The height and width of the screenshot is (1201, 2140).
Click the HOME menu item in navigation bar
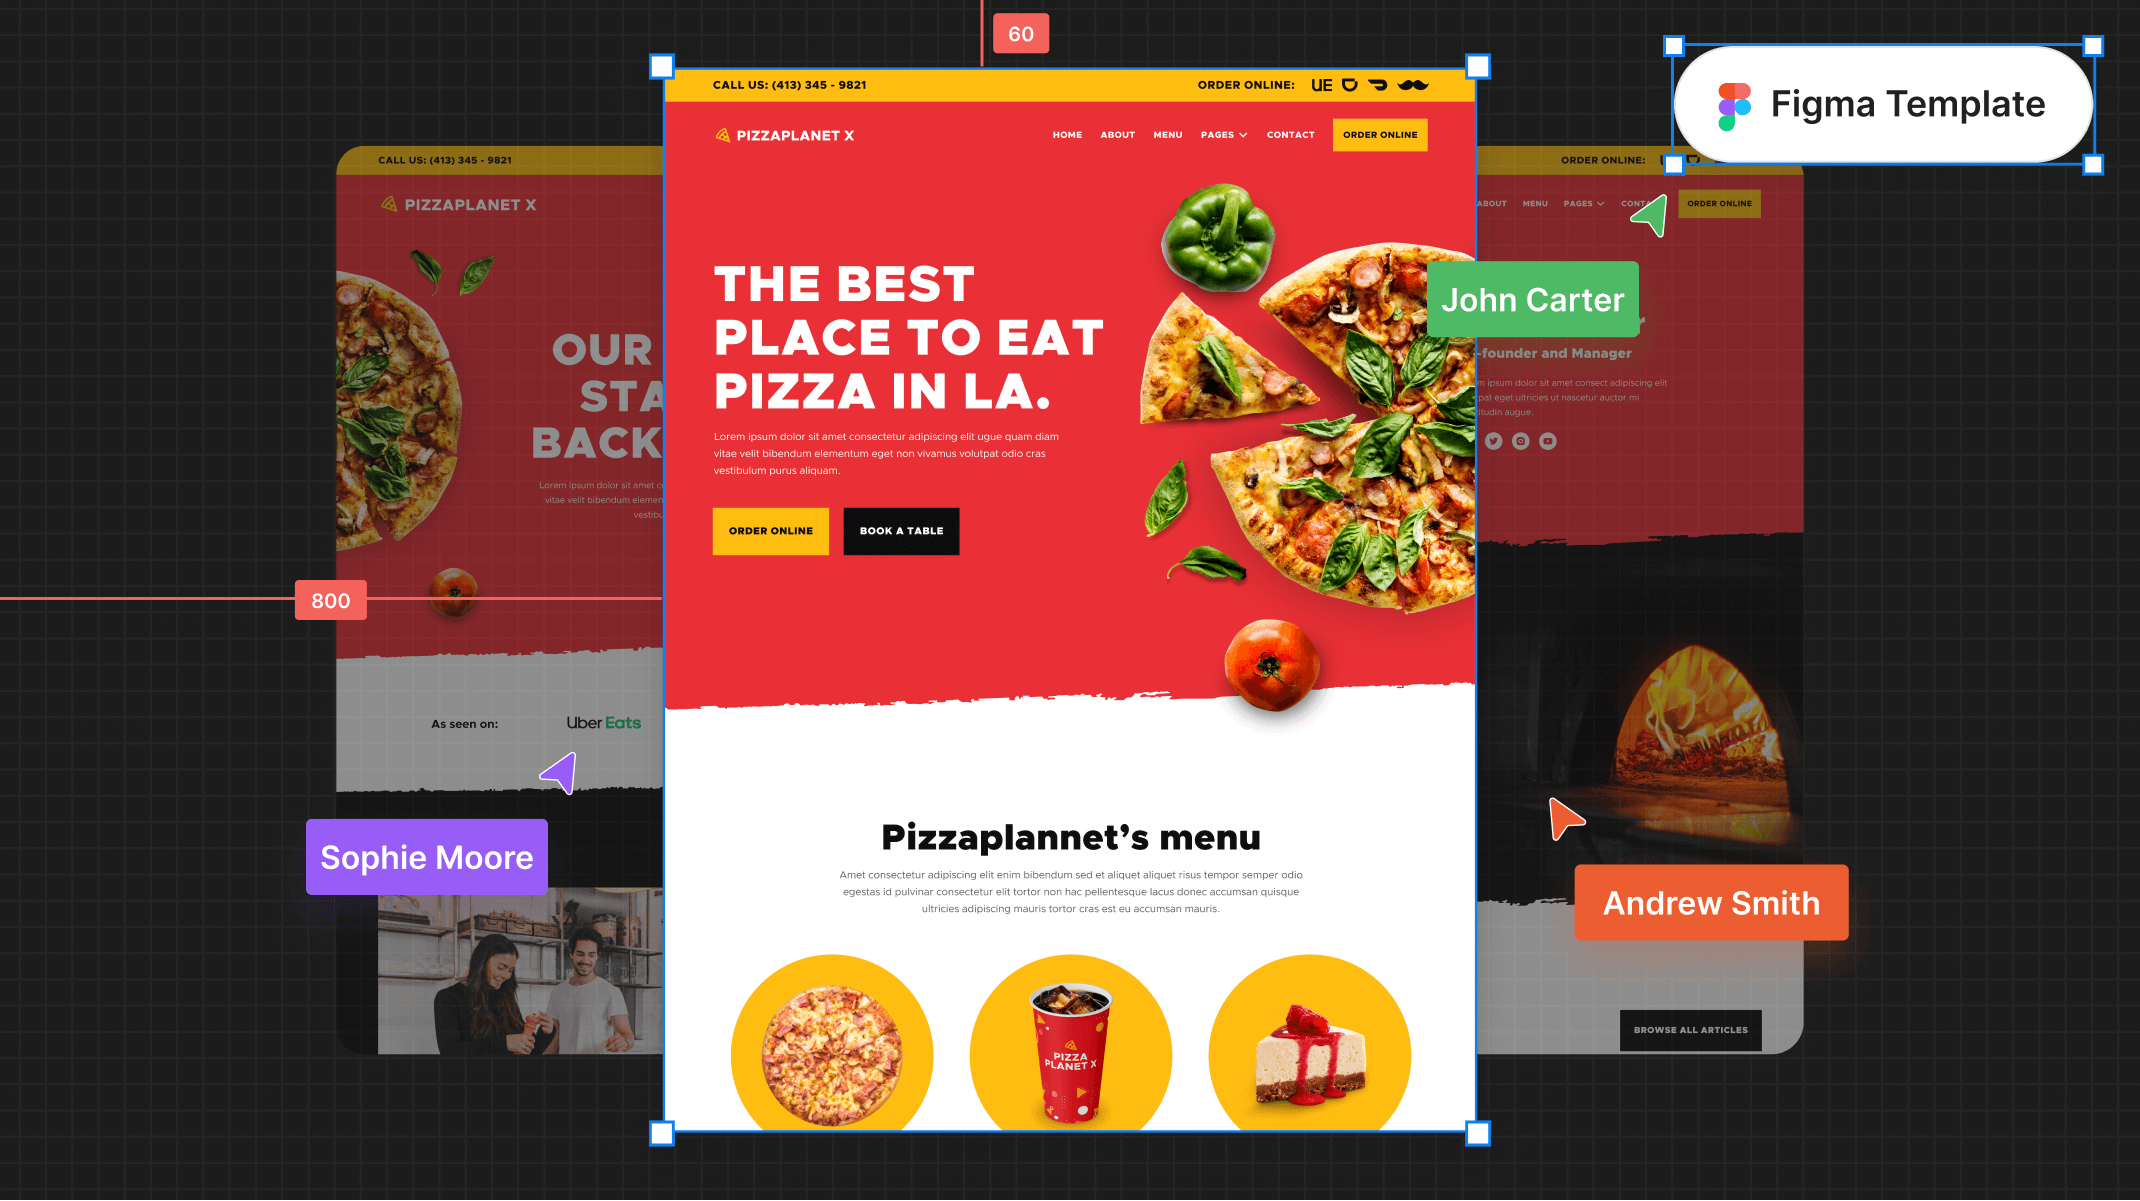[x=1067, y=134]
